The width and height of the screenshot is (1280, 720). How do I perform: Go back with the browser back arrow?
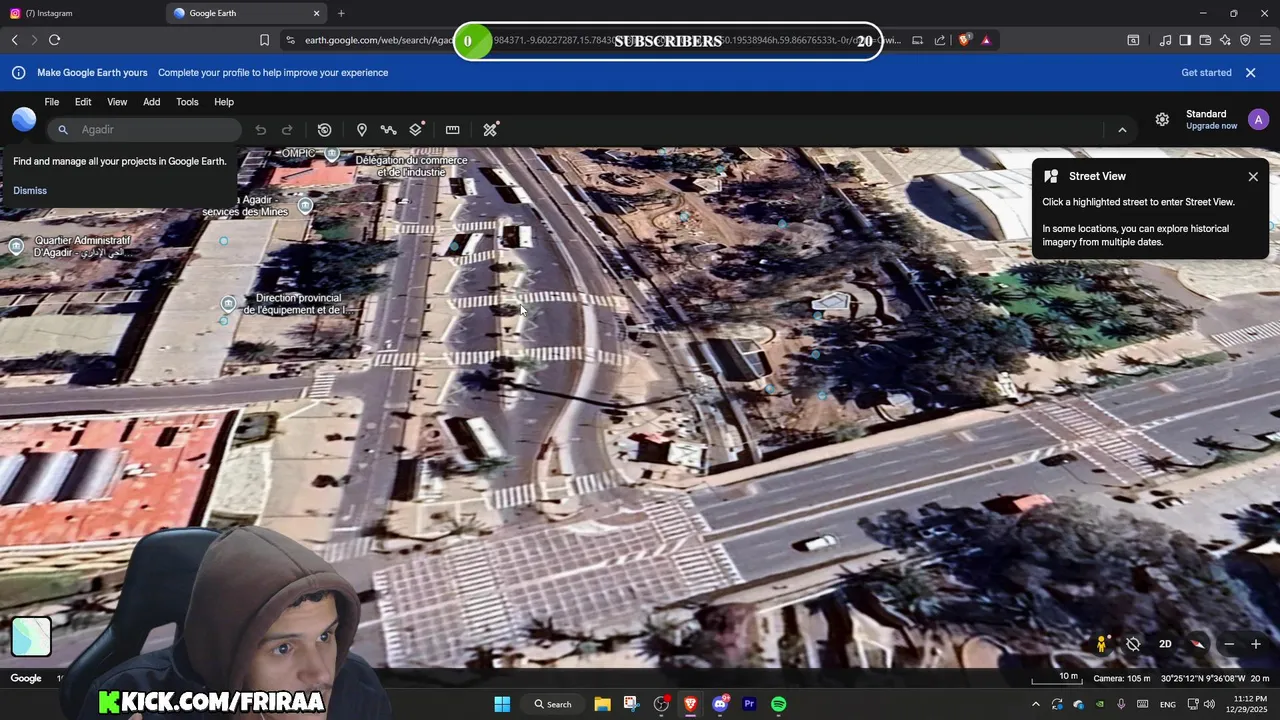coord(14,40)
